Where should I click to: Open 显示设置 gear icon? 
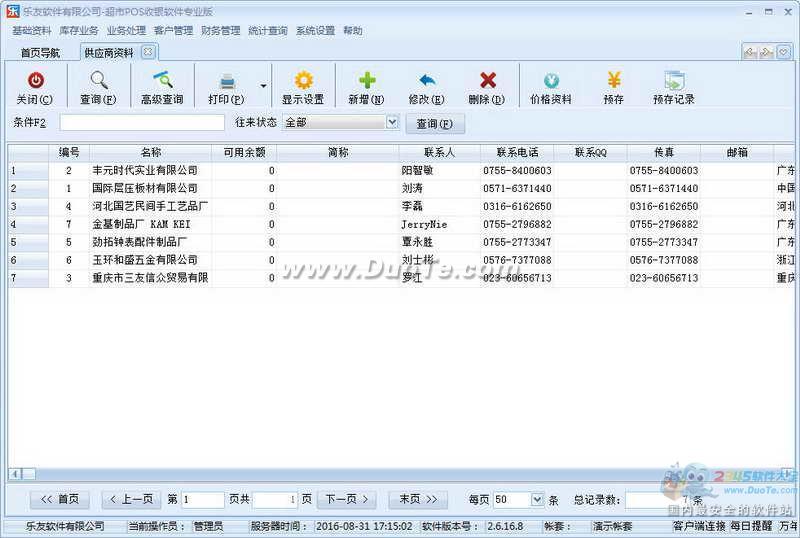302,82
